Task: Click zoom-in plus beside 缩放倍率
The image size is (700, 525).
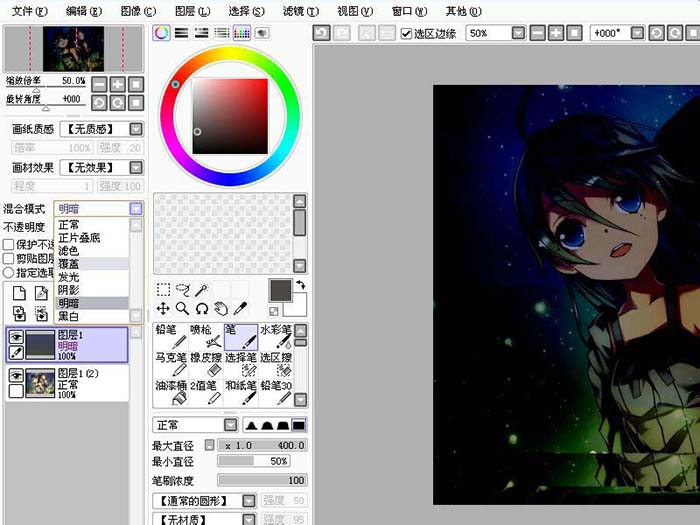Action: click(117, 84)
